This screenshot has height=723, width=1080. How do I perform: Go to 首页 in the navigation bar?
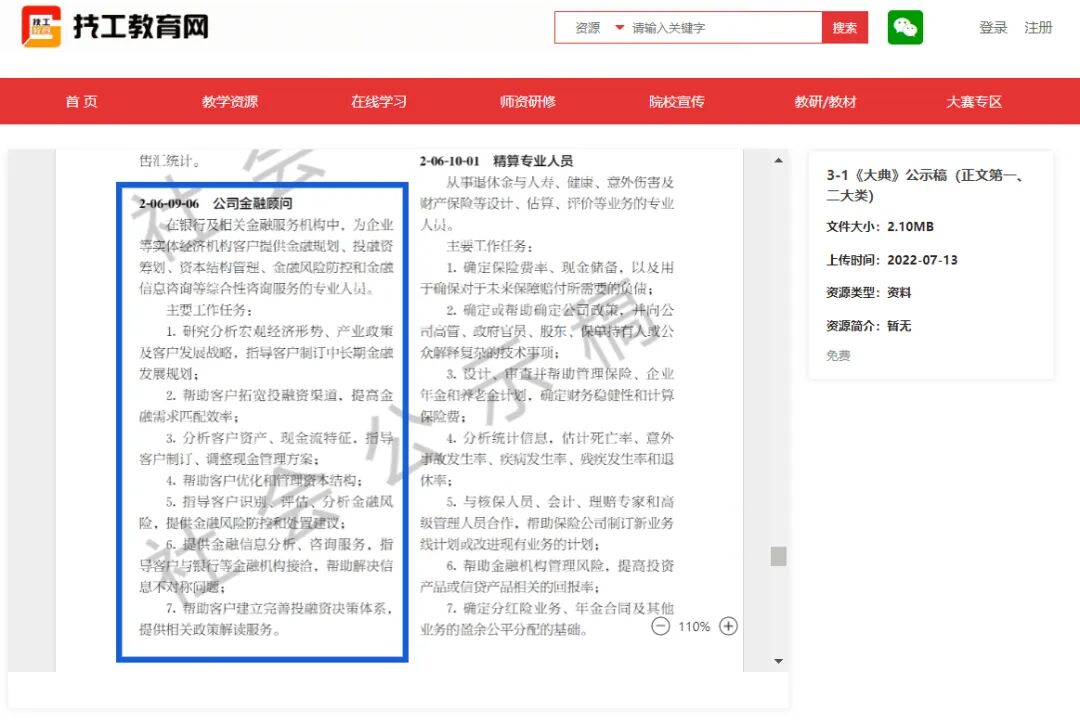pos(81,102)
